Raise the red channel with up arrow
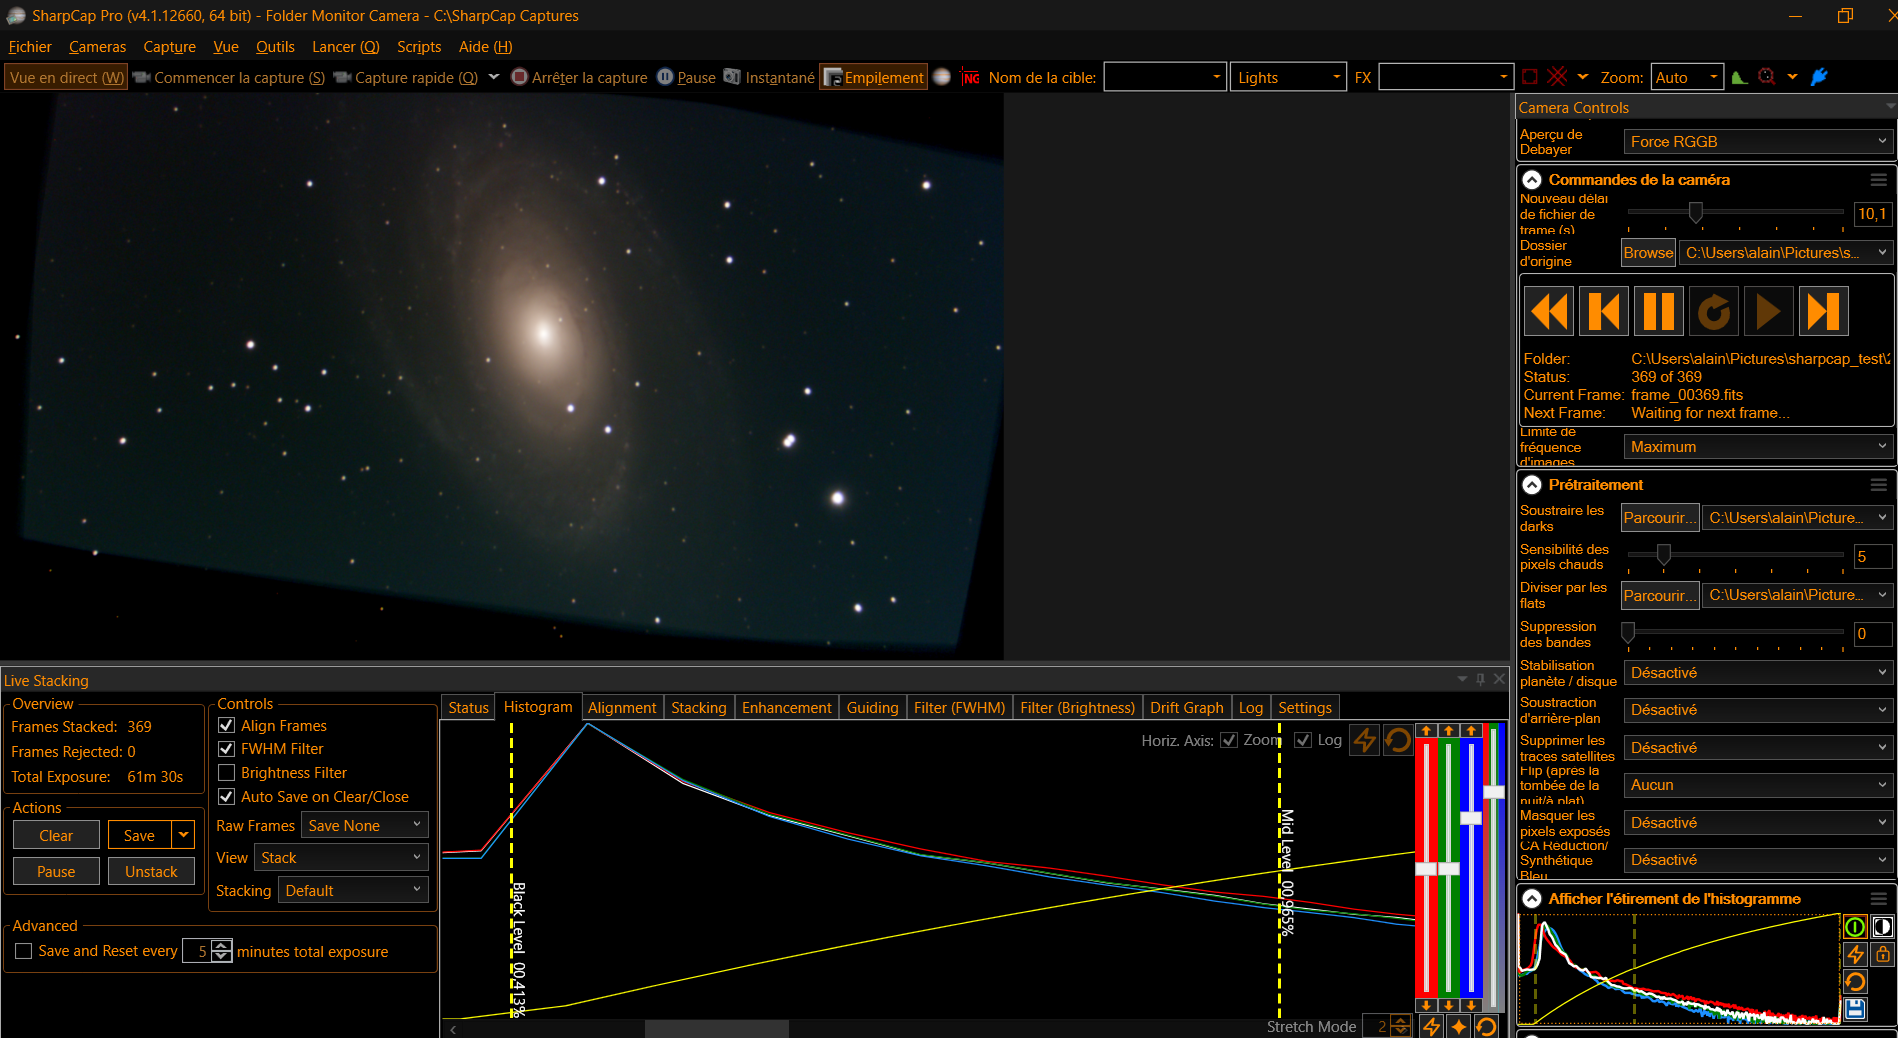 coord(1426,731)
